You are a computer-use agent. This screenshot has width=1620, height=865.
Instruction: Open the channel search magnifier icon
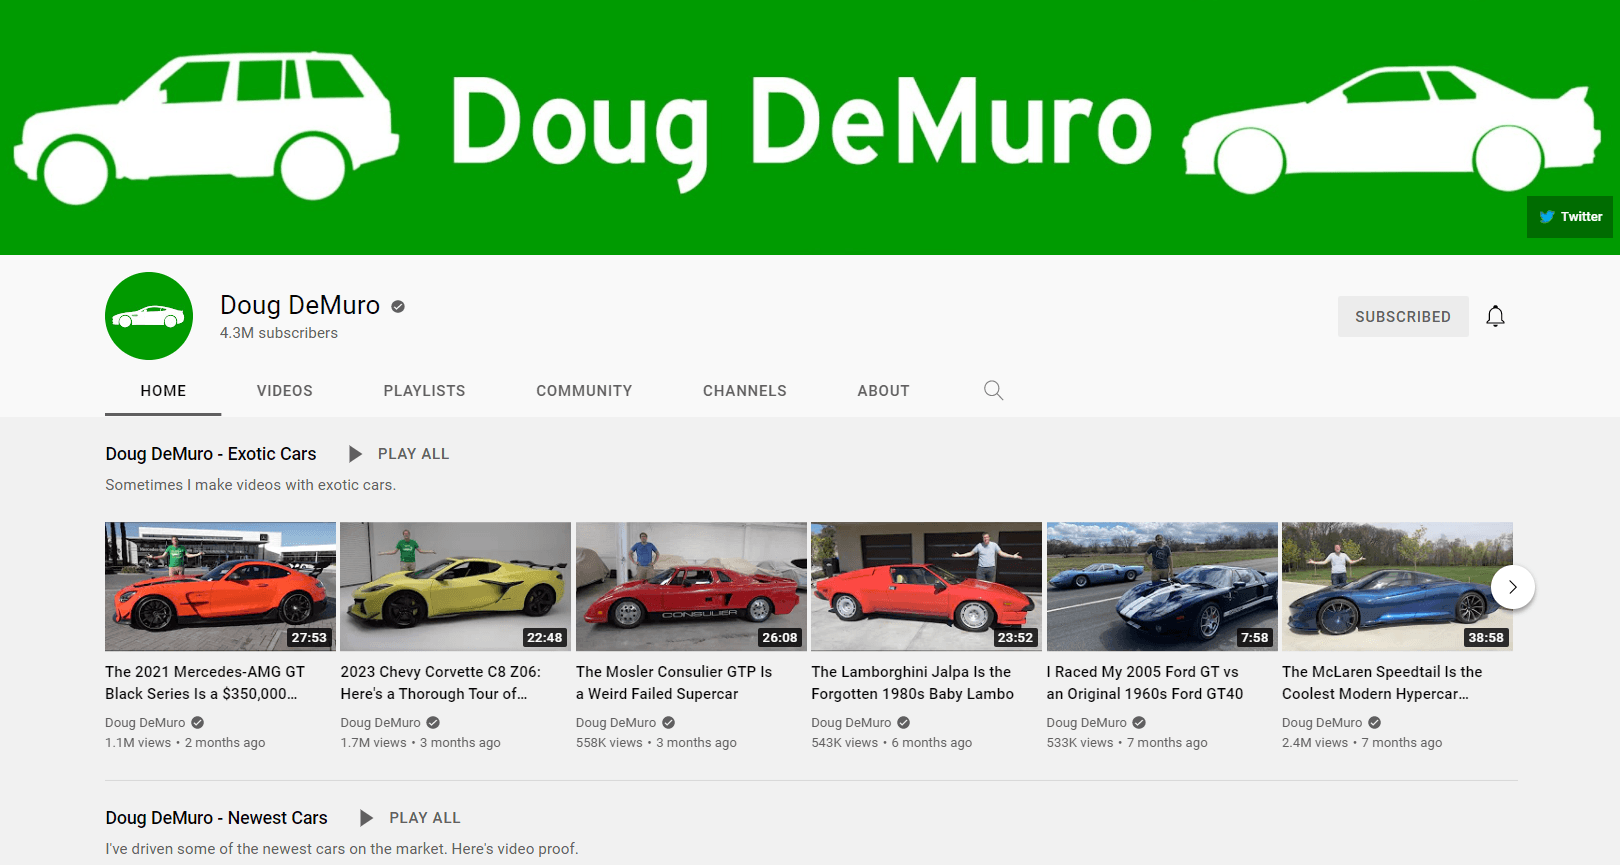(993, 390)
